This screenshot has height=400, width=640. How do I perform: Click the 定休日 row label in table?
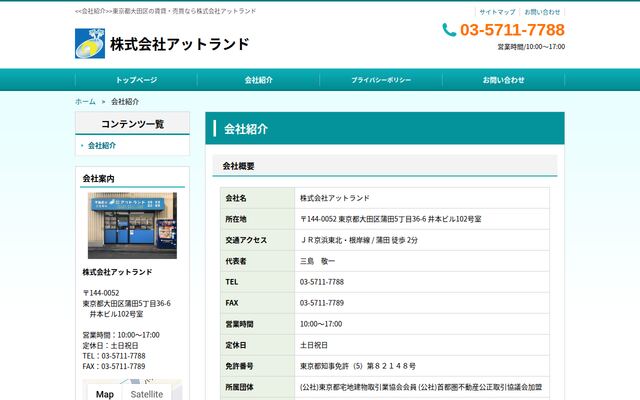click(x=236, y=345)
